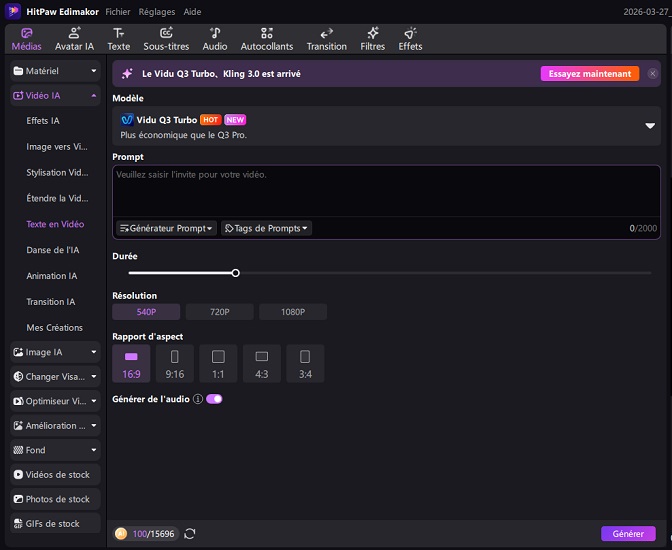This screenshot has height=550, width=672.
Task: Select the Sous-titres toolbar icon
Action: [166, 38]
